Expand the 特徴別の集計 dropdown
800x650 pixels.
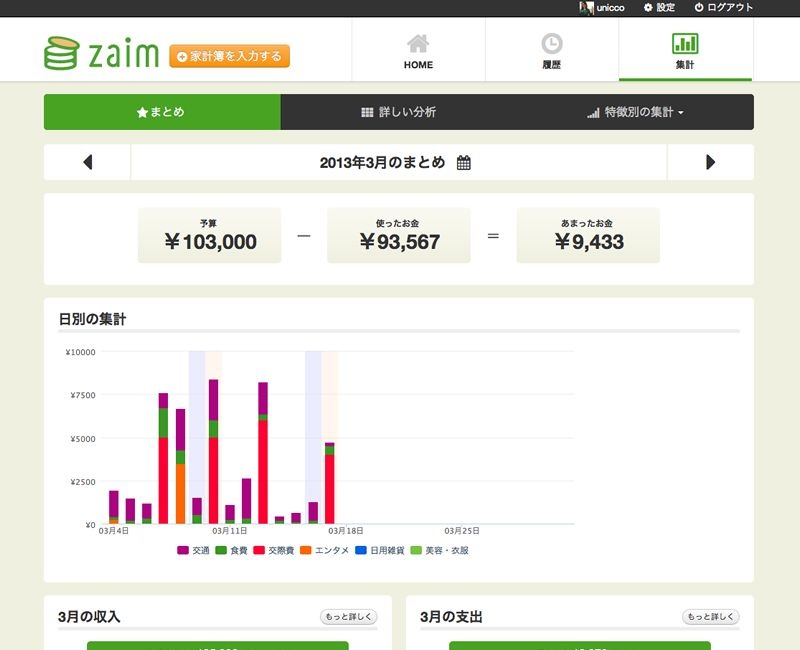(x=635, y=112)
